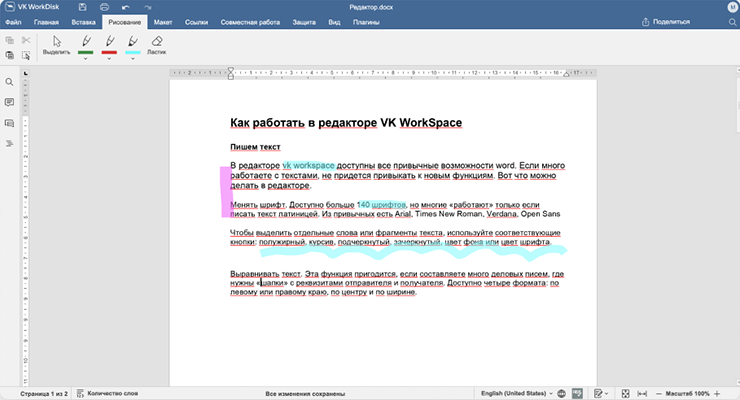Viewport: 740px width, 400px height.
Task: Activate the Ластик eraser tool
Action: (157, 45)
